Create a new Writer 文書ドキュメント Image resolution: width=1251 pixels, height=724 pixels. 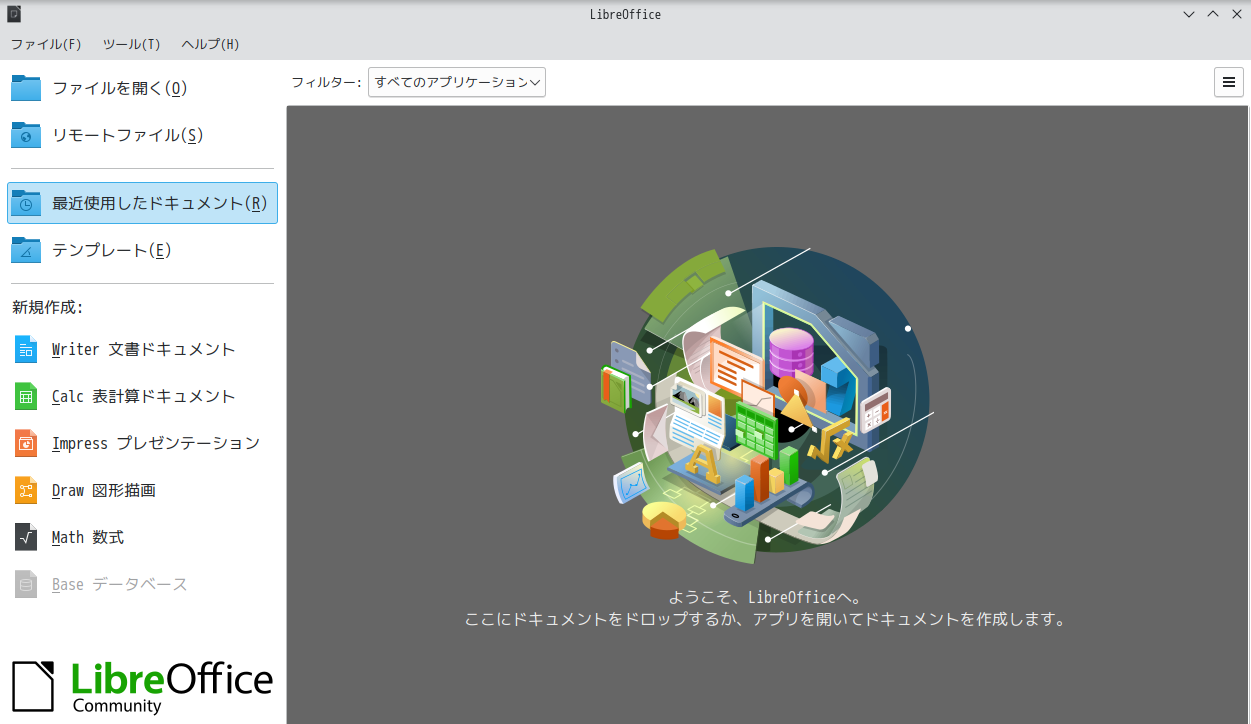click(x=142, y=349)
